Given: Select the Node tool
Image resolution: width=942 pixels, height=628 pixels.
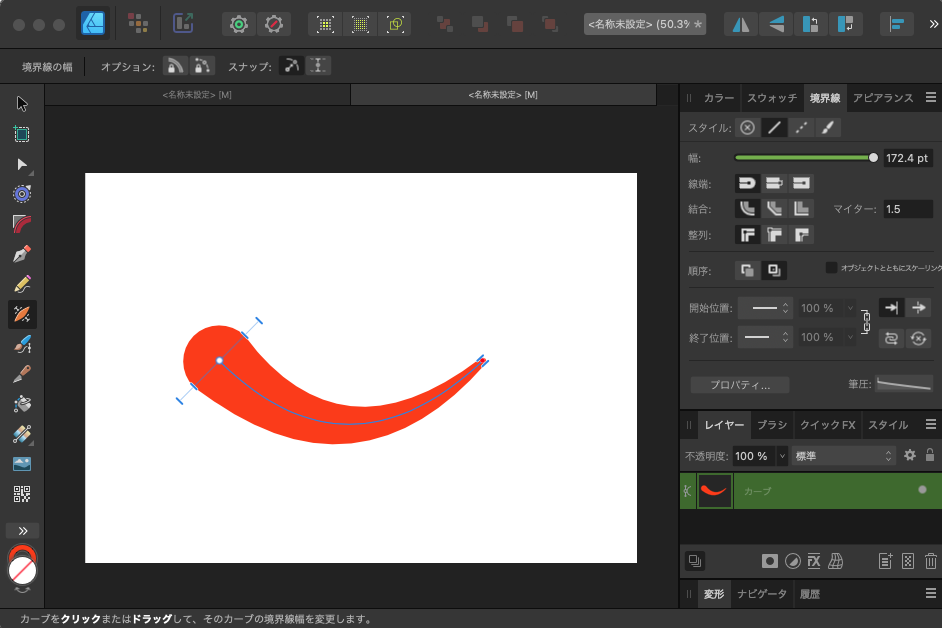Looking at the screenshot, I should pos(22,164).
